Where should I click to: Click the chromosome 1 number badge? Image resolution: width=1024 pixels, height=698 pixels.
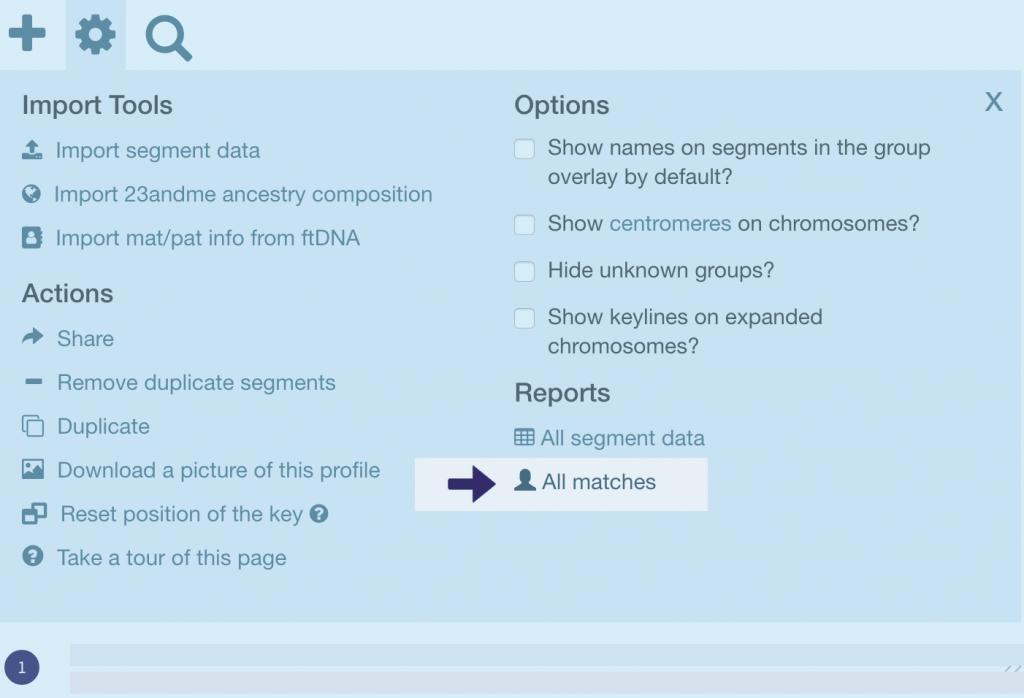[x=22, y=667]
